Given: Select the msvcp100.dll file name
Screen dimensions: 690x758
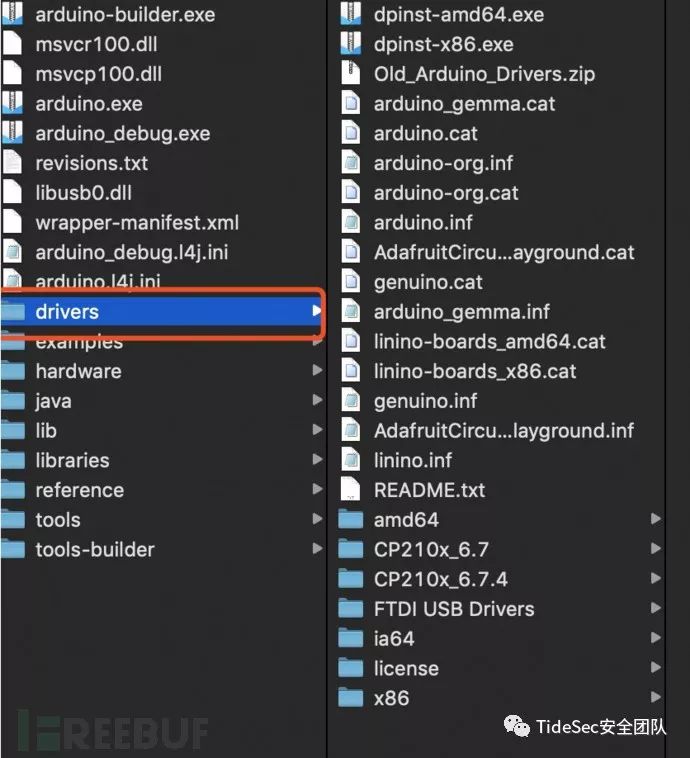Looking at the screenshot, I should [x=99, y=74].
